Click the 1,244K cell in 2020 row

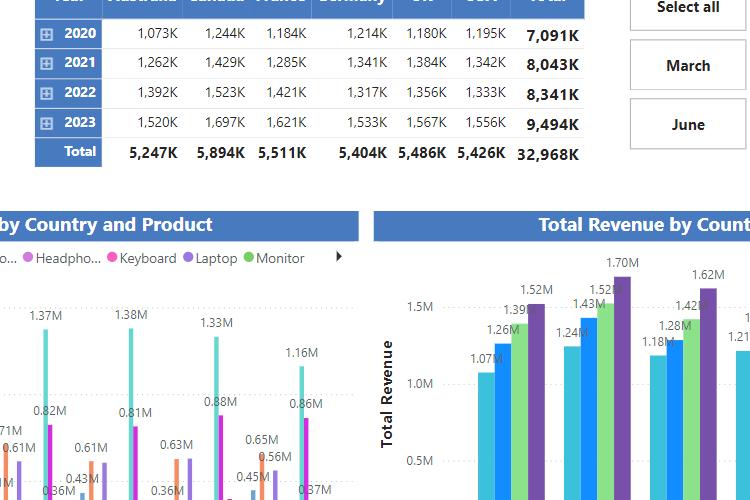tap(225, 33)
